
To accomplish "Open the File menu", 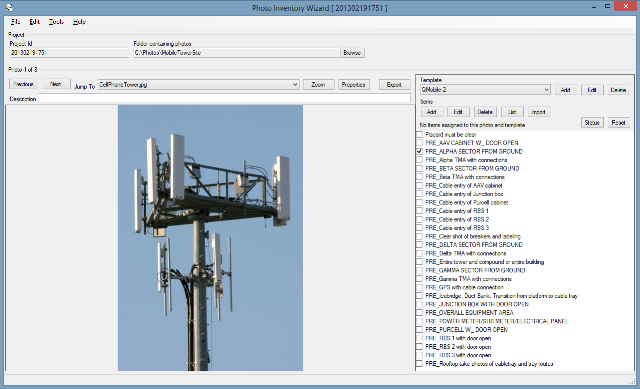I will [x=16, y=22].
